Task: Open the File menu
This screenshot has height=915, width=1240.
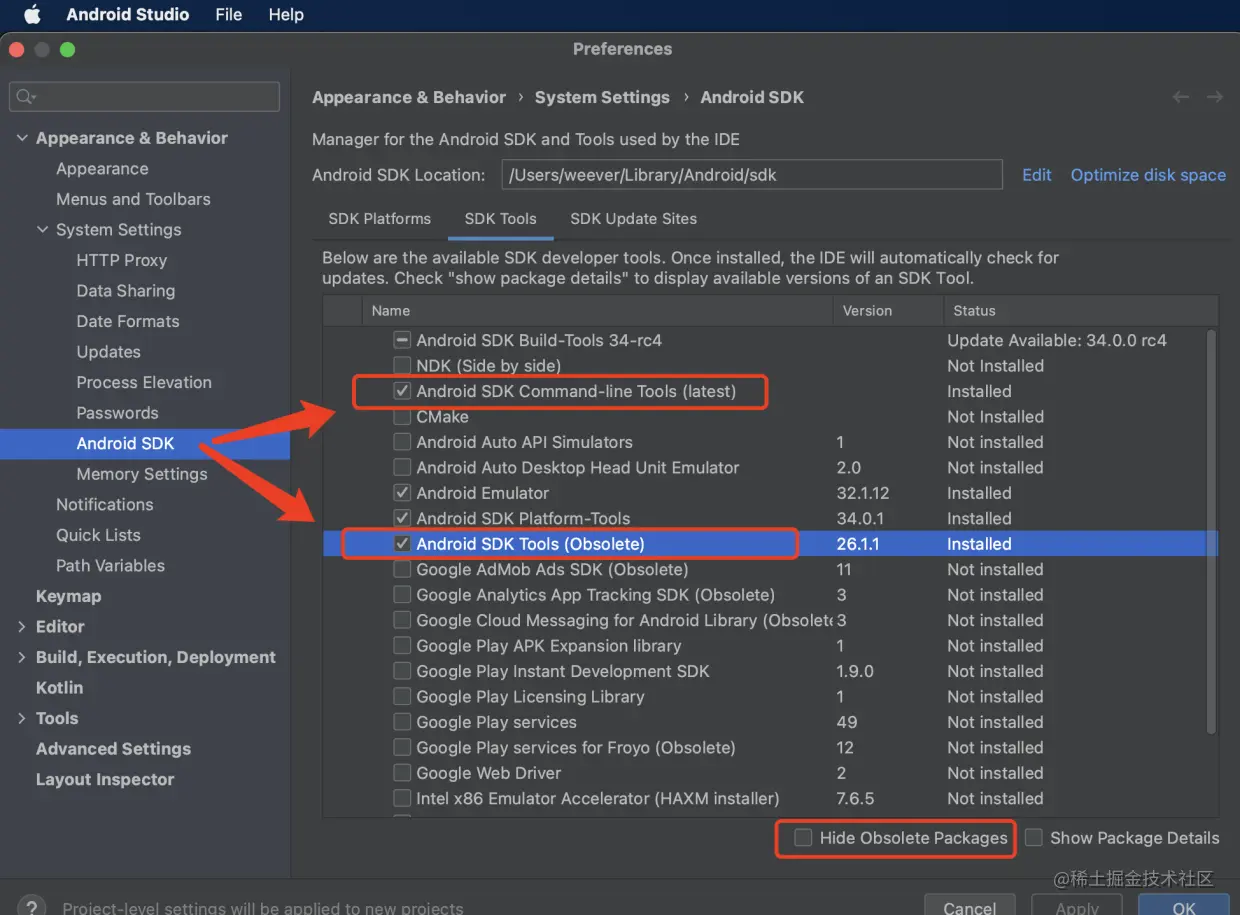Action: [228, 14]
